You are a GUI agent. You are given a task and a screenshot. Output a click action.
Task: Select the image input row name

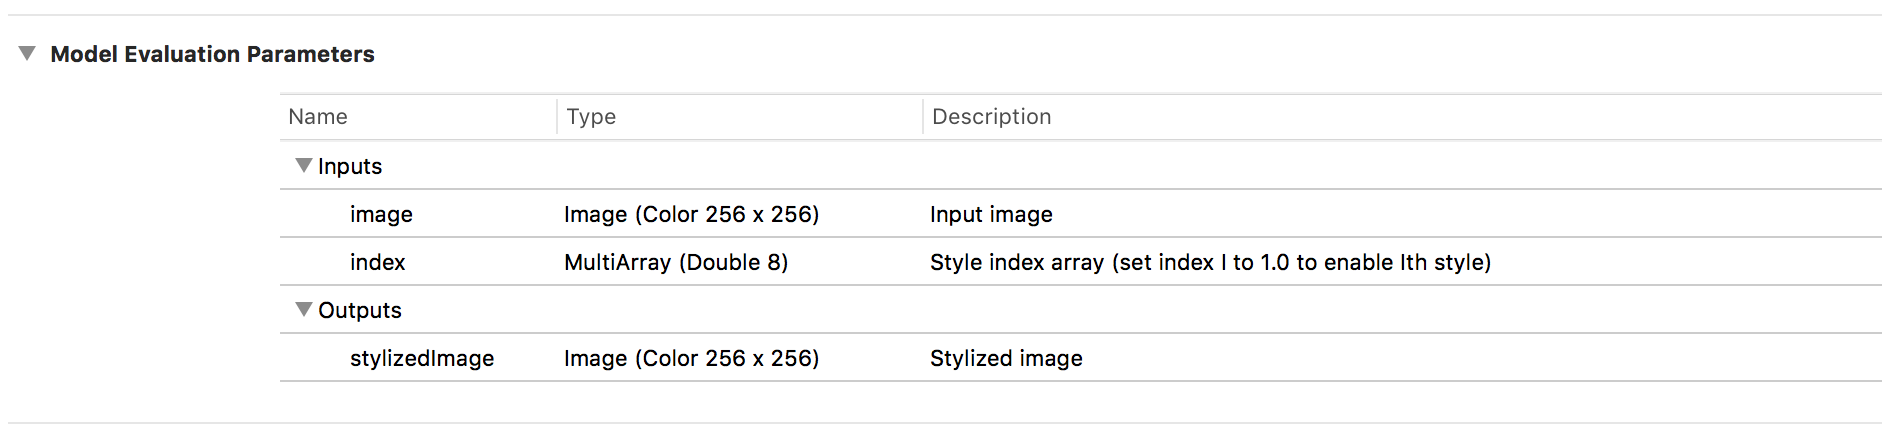click(381, 214)
